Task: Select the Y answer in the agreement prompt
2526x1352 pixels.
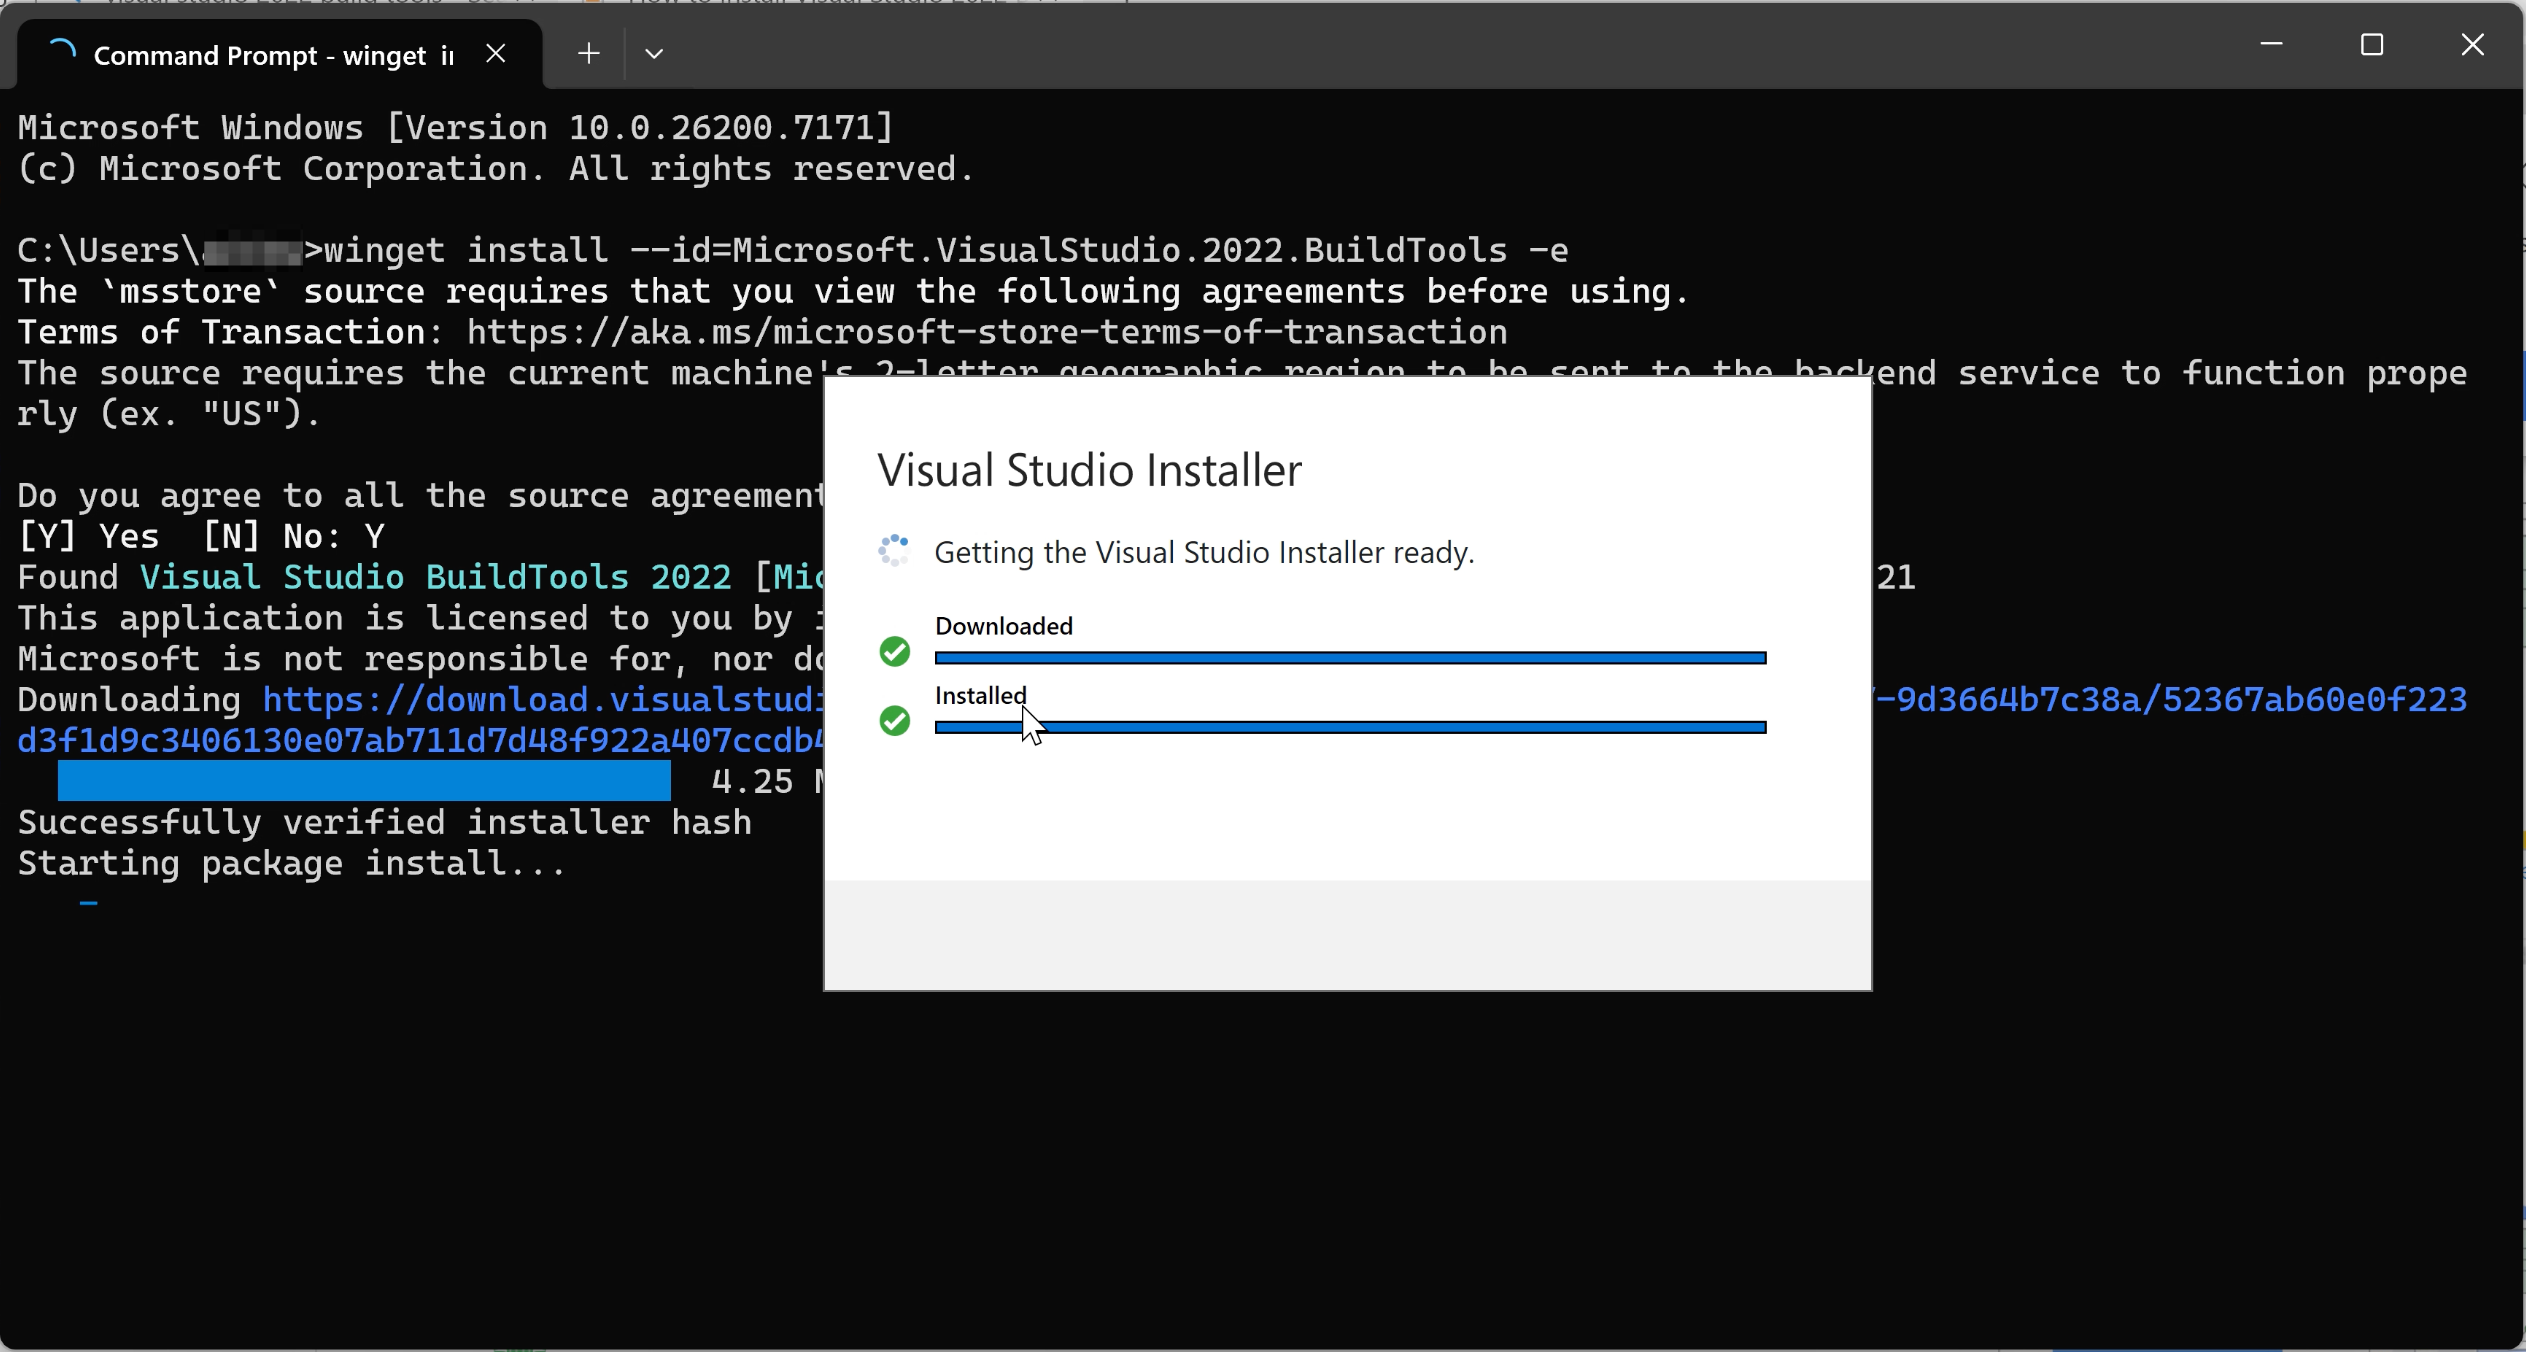Action: (374, 535)
